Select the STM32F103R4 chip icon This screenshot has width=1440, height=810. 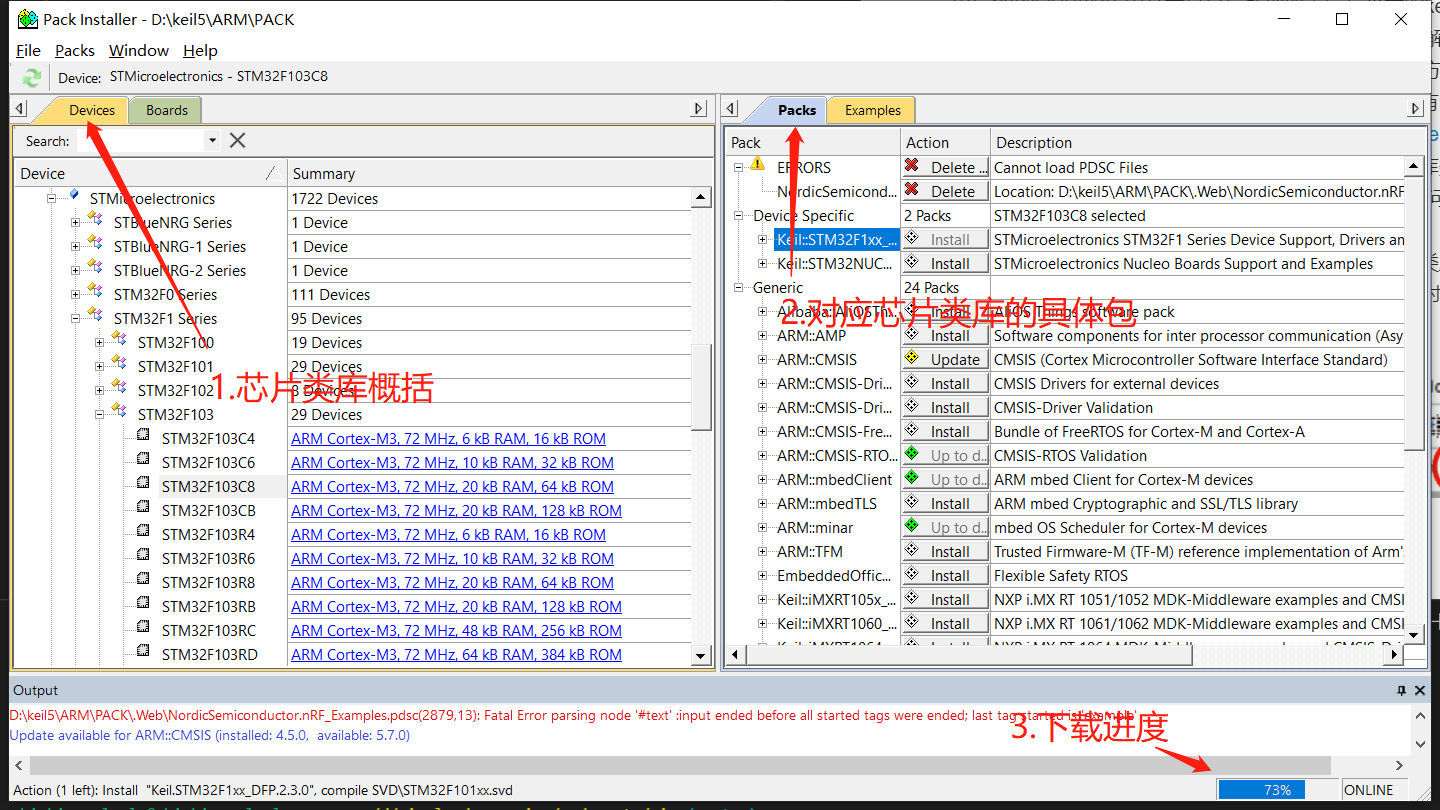coord(143,533)
